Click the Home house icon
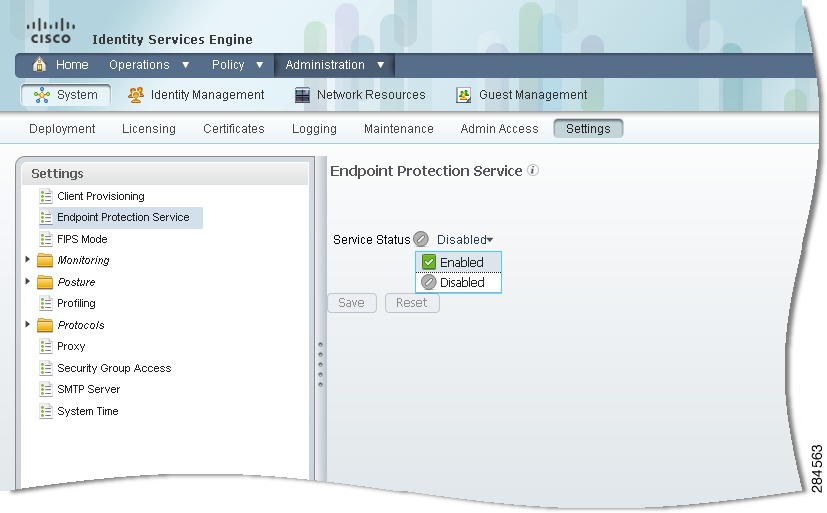Screen dimensions: 827x513 40,65
